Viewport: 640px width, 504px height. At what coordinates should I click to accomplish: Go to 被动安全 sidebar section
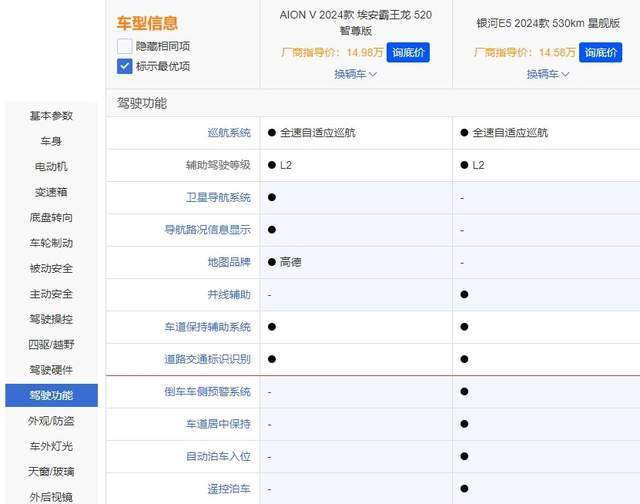(51, 269)
